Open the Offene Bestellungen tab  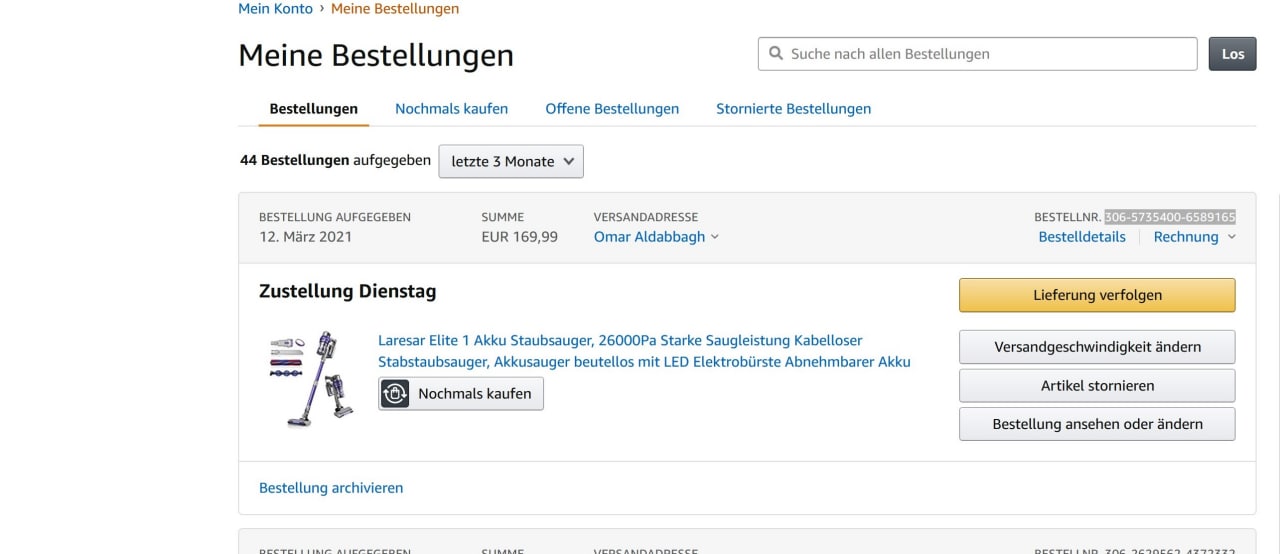coord(612,109)
